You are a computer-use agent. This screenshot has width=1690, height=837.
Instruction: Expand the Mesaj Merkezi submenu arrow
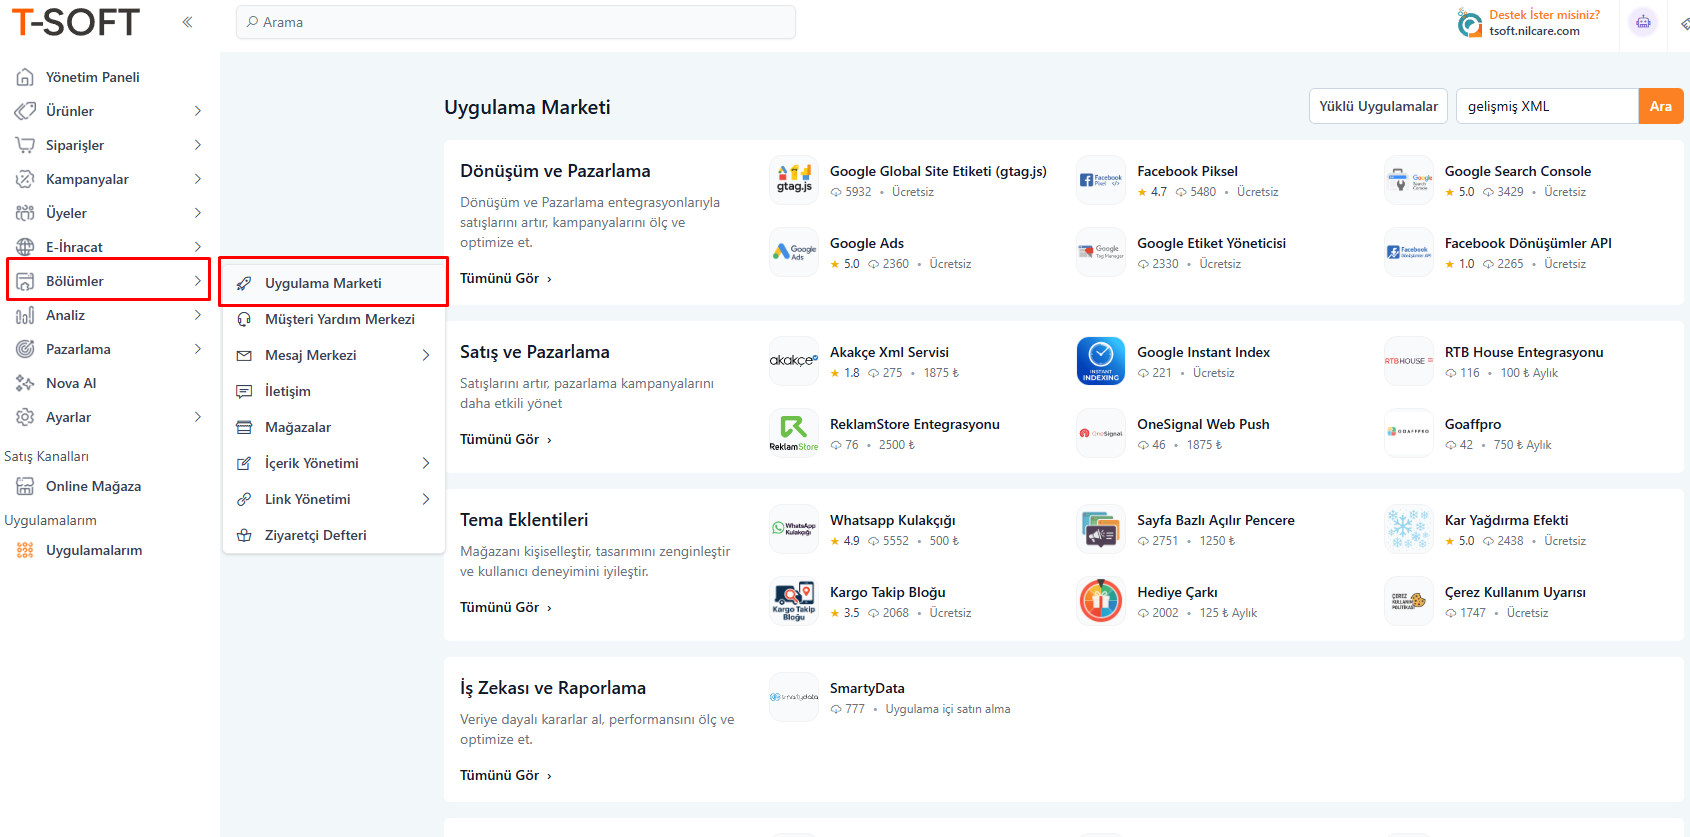click(426, 355)
